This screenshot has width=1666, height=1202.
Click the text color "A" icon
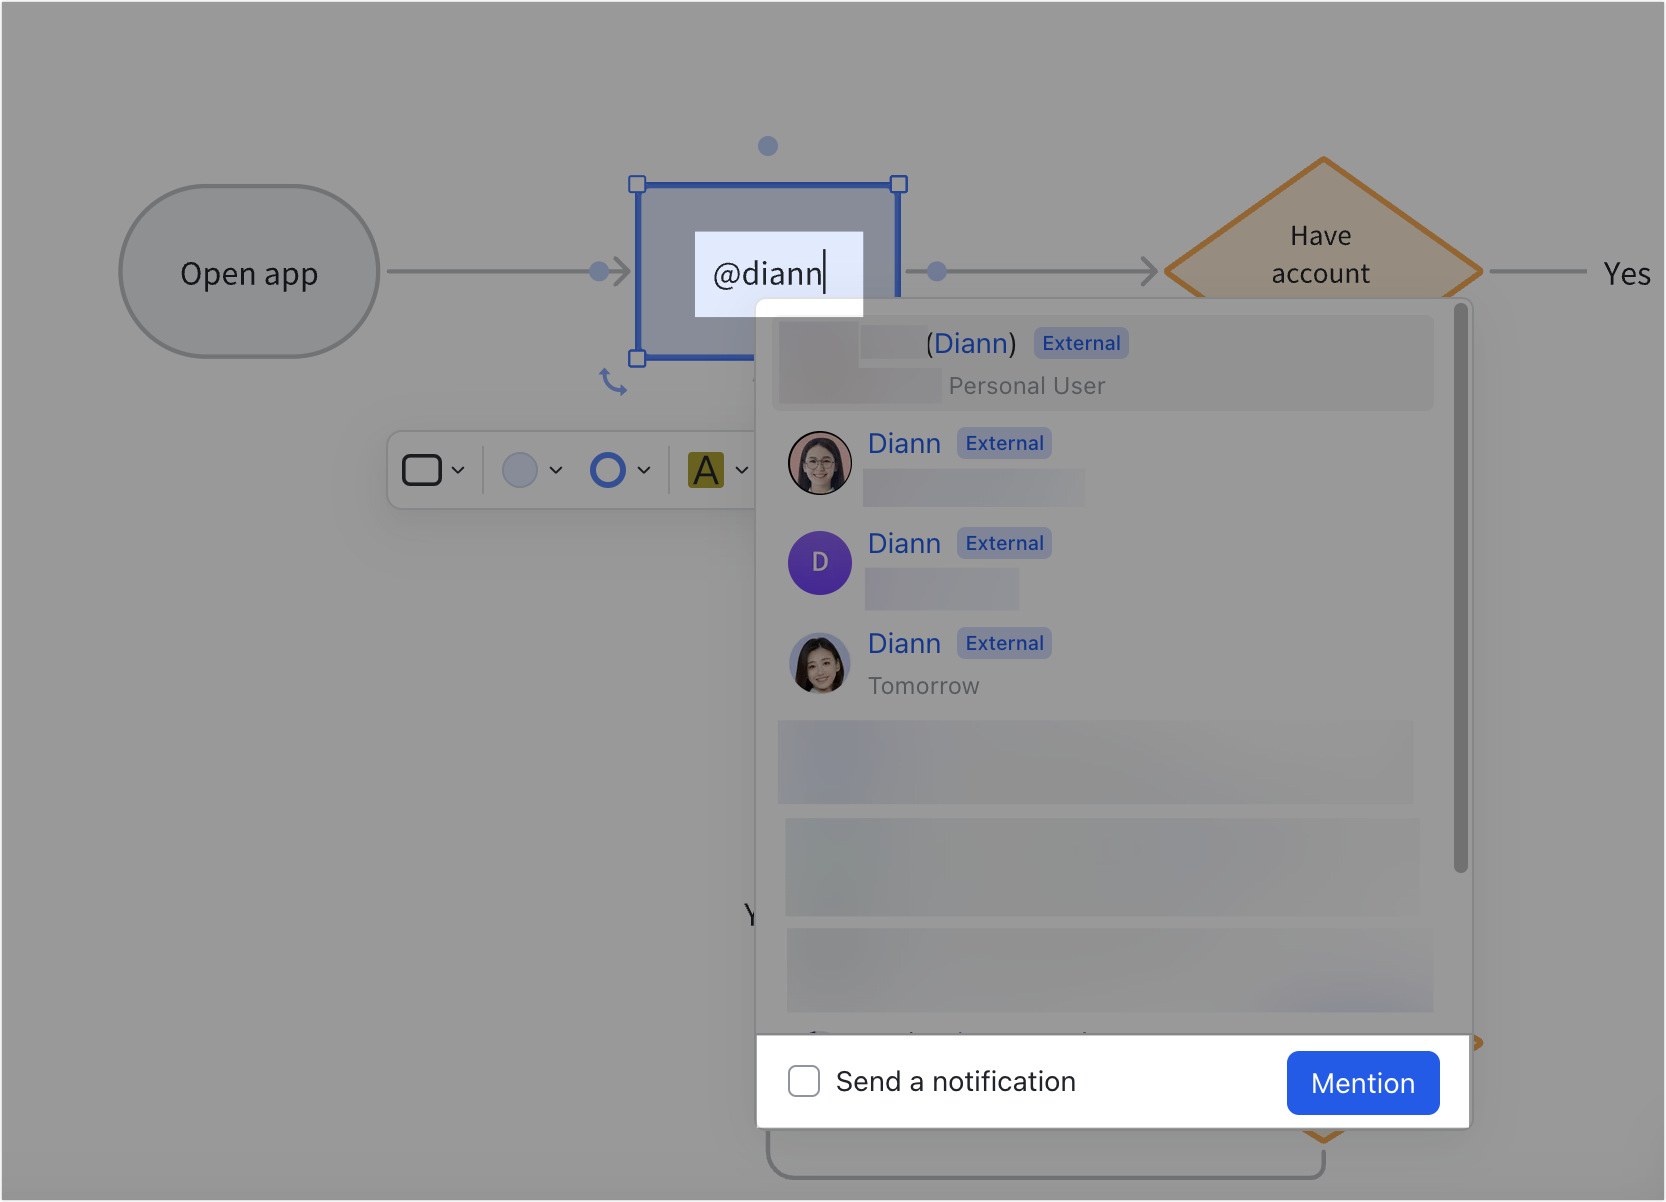707,469
